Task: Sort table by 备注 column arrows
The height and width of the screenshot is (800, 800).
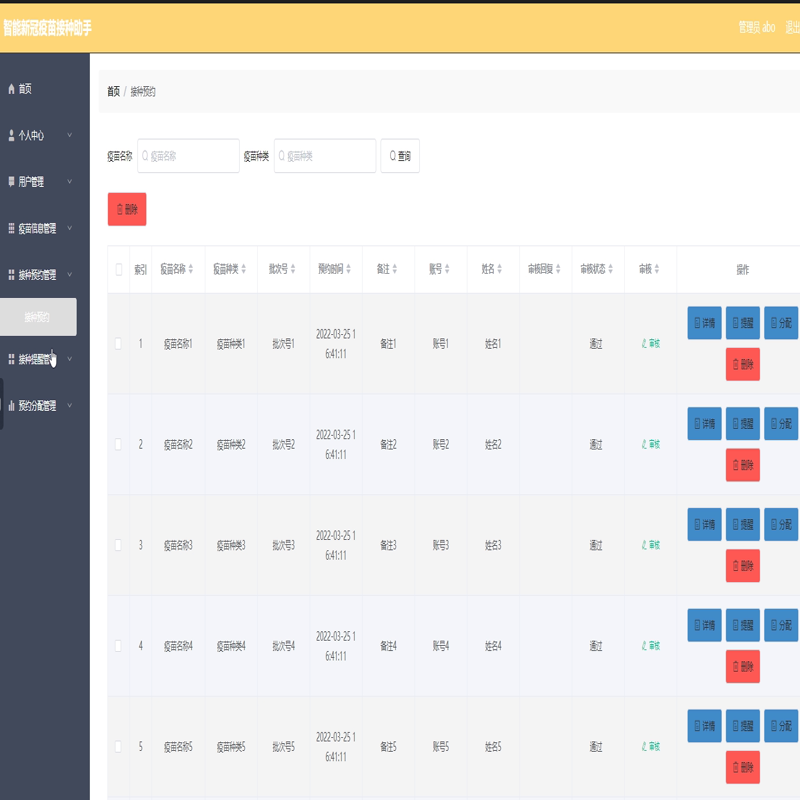Action: tap(394, 269)
